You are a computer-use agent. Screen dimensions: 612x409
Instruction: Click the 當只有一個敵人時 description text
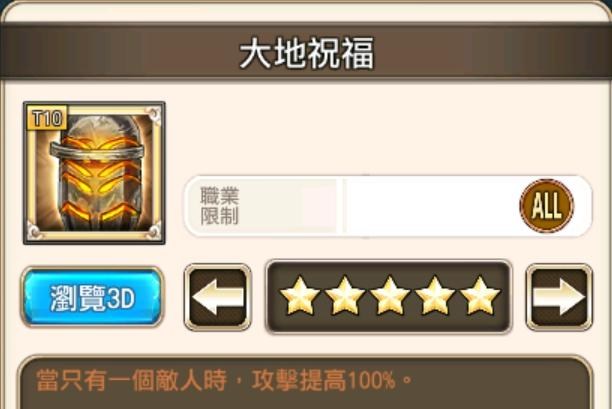click(131, 380)
